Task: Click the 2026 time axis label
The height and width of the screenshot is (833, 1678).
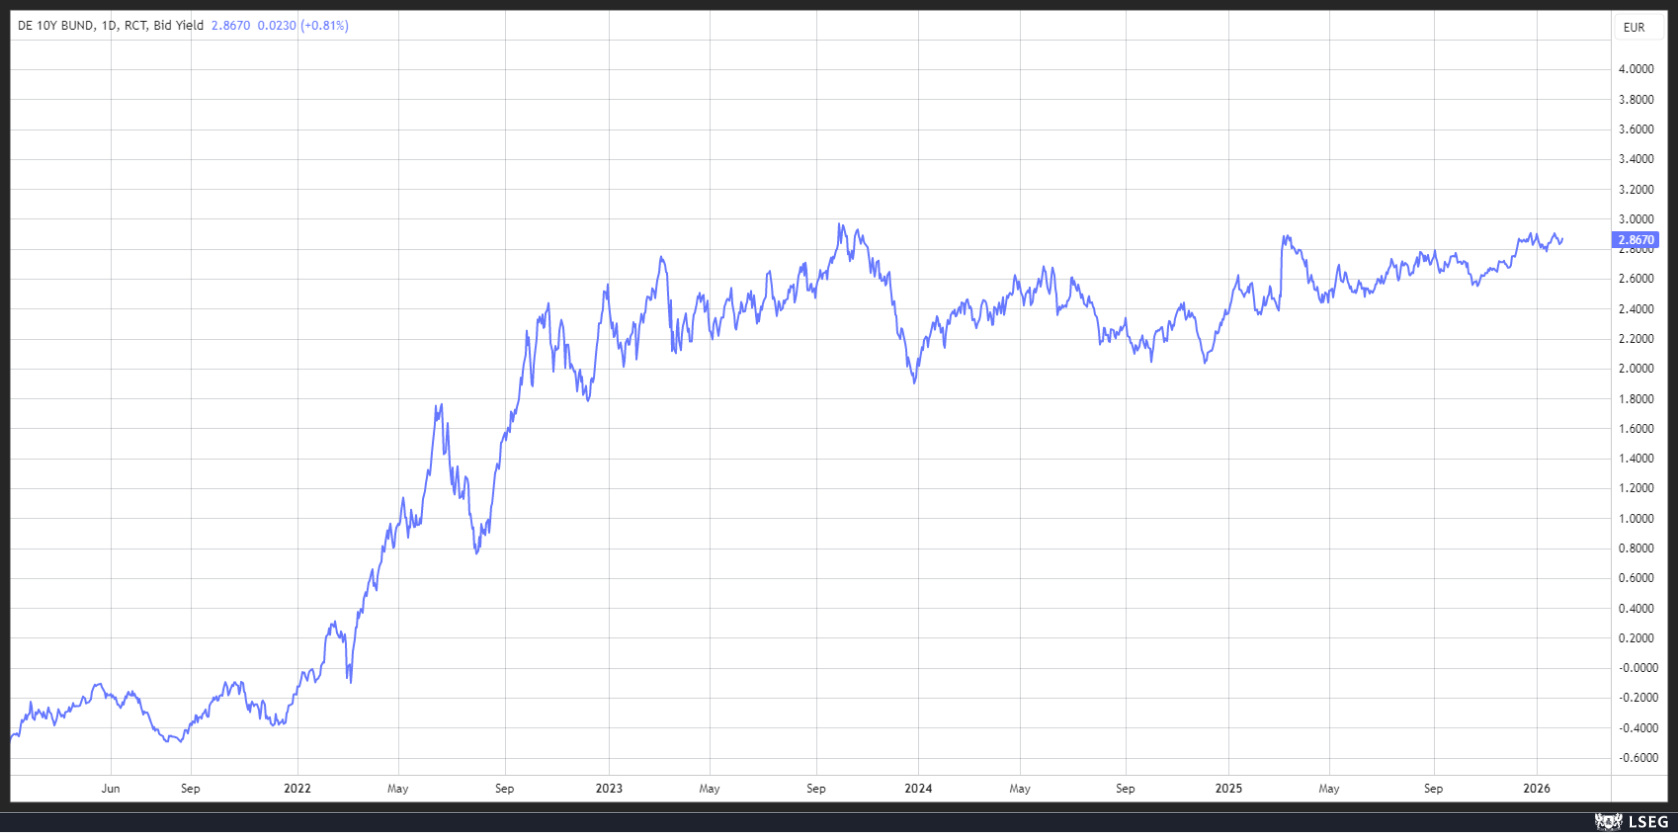Action: click(1536, 789)
